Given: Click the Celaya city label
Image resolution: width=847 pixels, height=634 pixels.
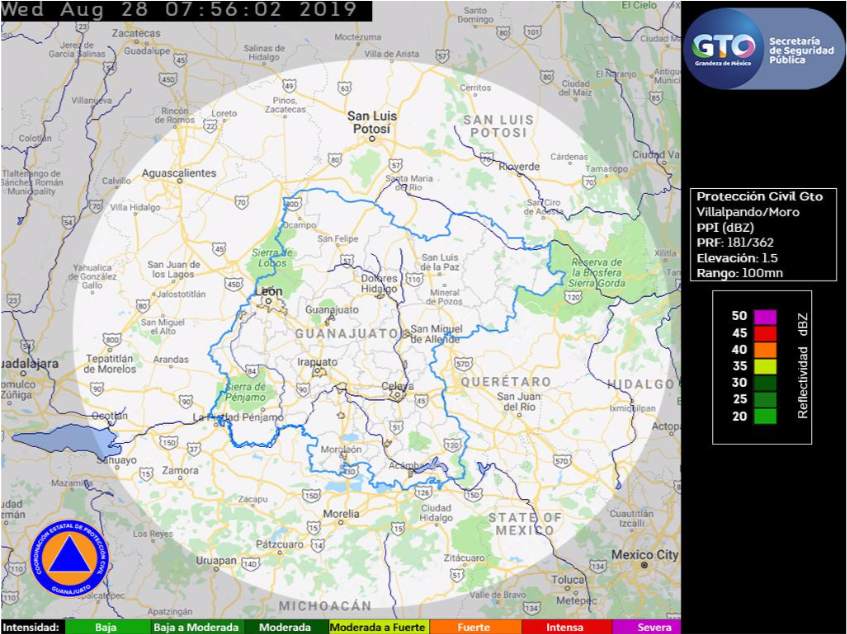Looking at the screenshot, I should point(398,386).
